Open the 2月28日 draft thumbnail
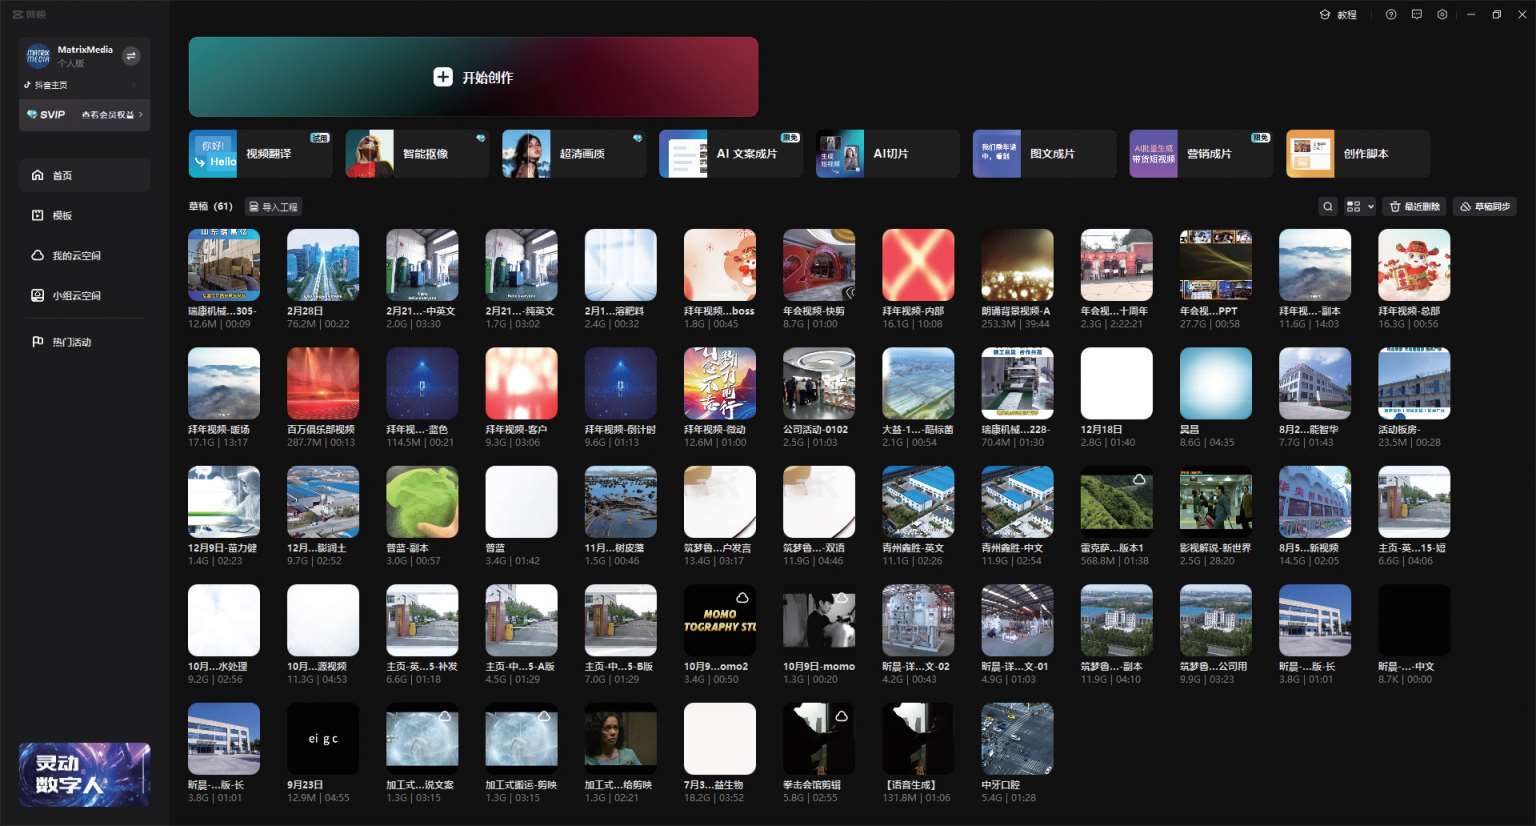This screenshot has height=826, width=1536. tap(323, 265)
